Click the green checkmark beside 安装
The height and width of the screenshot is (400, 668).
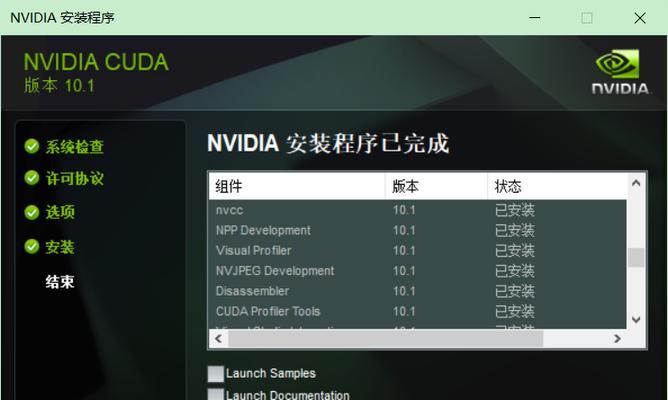coord(32,246)
